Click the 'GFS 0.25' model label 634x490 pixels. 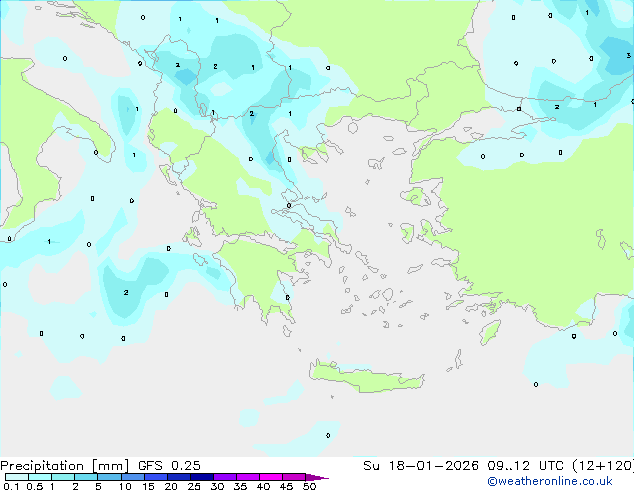click(x=169, y=466)
